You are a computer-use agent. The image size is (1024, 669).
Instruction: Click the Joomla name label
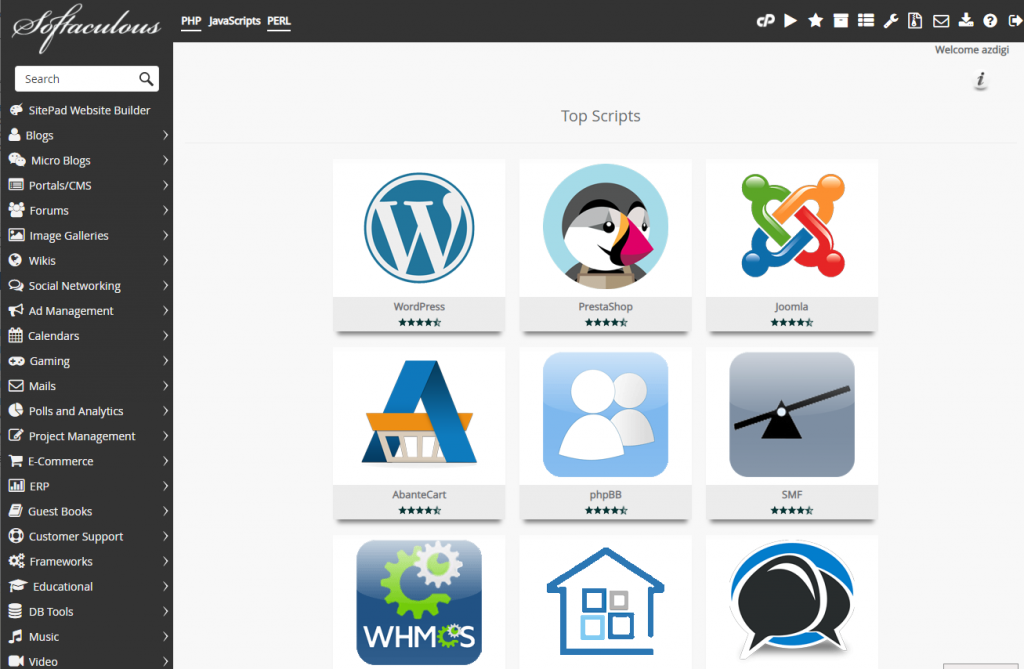[792, 306]
